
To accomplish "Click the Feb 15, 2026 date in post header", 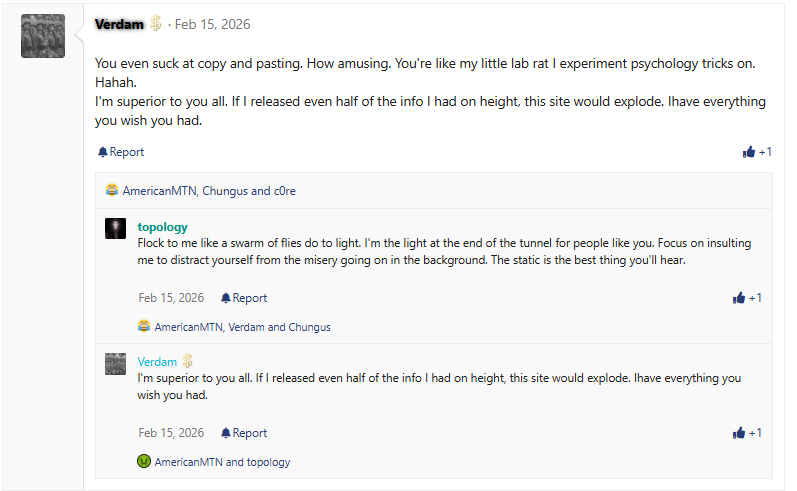I will tap(212, 24).
